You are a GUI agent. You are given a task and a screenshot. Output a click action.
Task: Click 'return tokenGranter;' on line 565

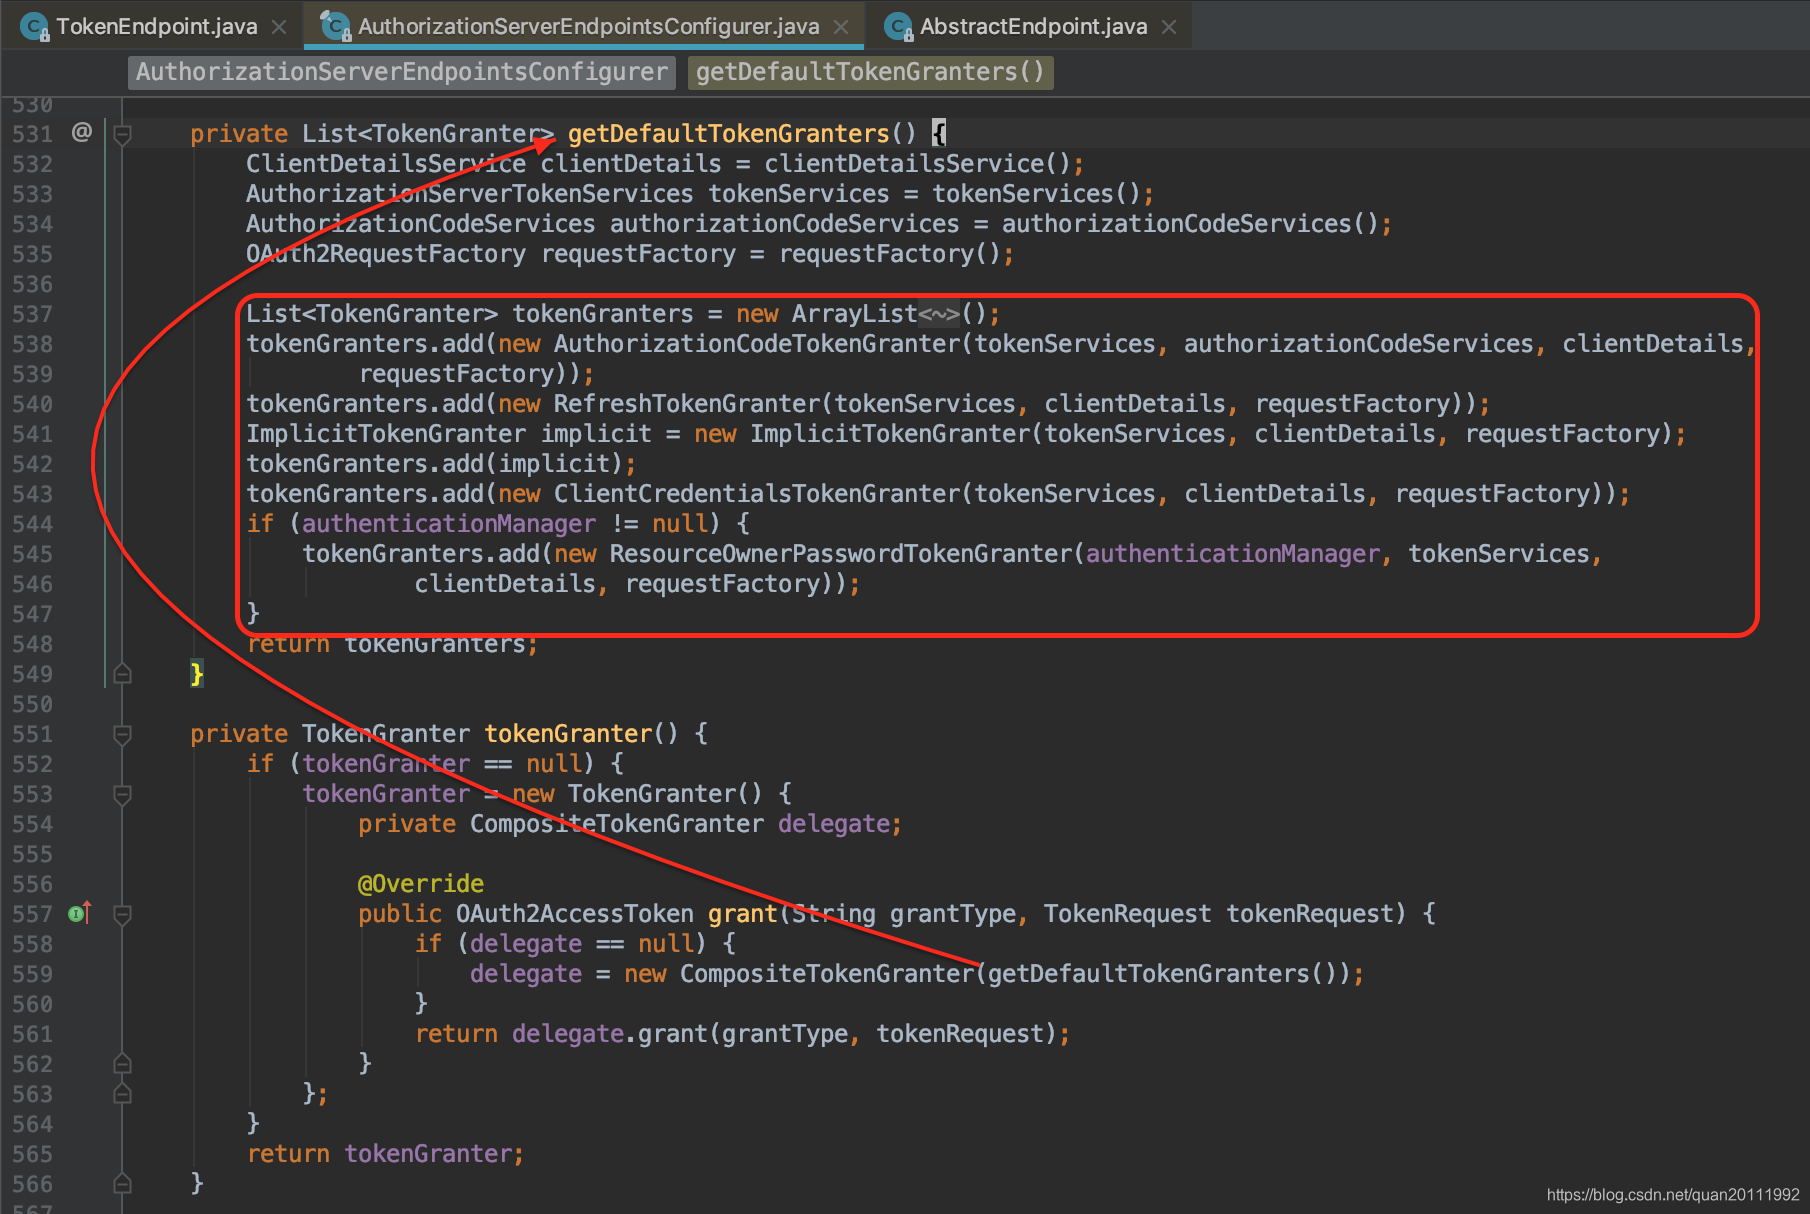385,1154
